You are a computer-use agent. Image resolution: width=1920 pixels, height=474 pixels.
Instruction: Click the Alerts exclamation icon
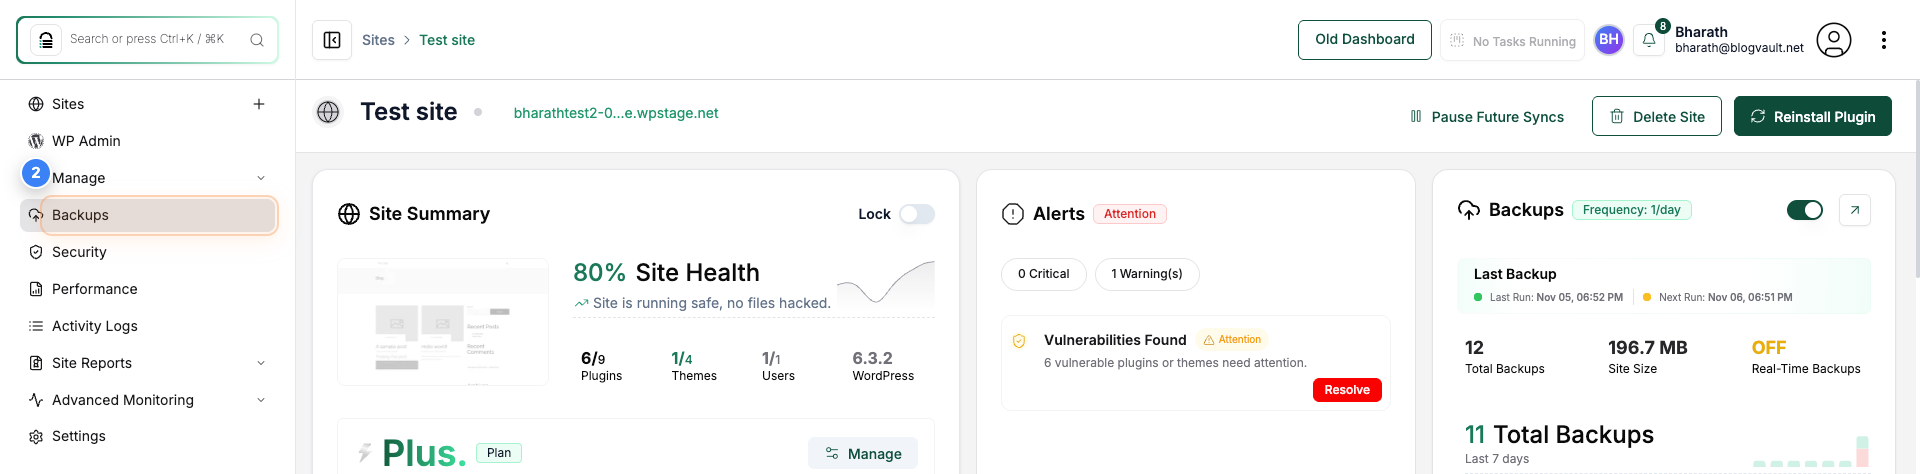tap(1013, 214)
